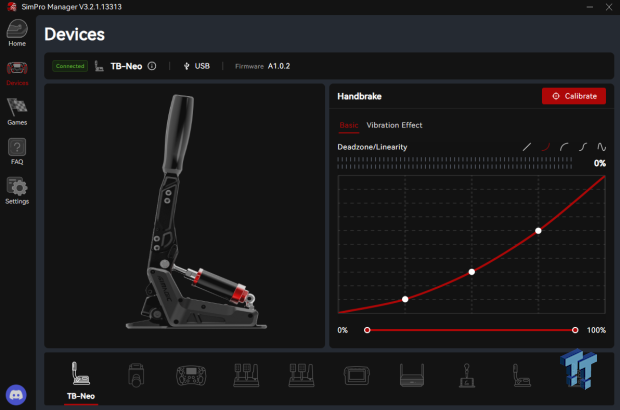Click the Calibrate button
Viewport: 620px width, 410px height.
coord(574,96)
